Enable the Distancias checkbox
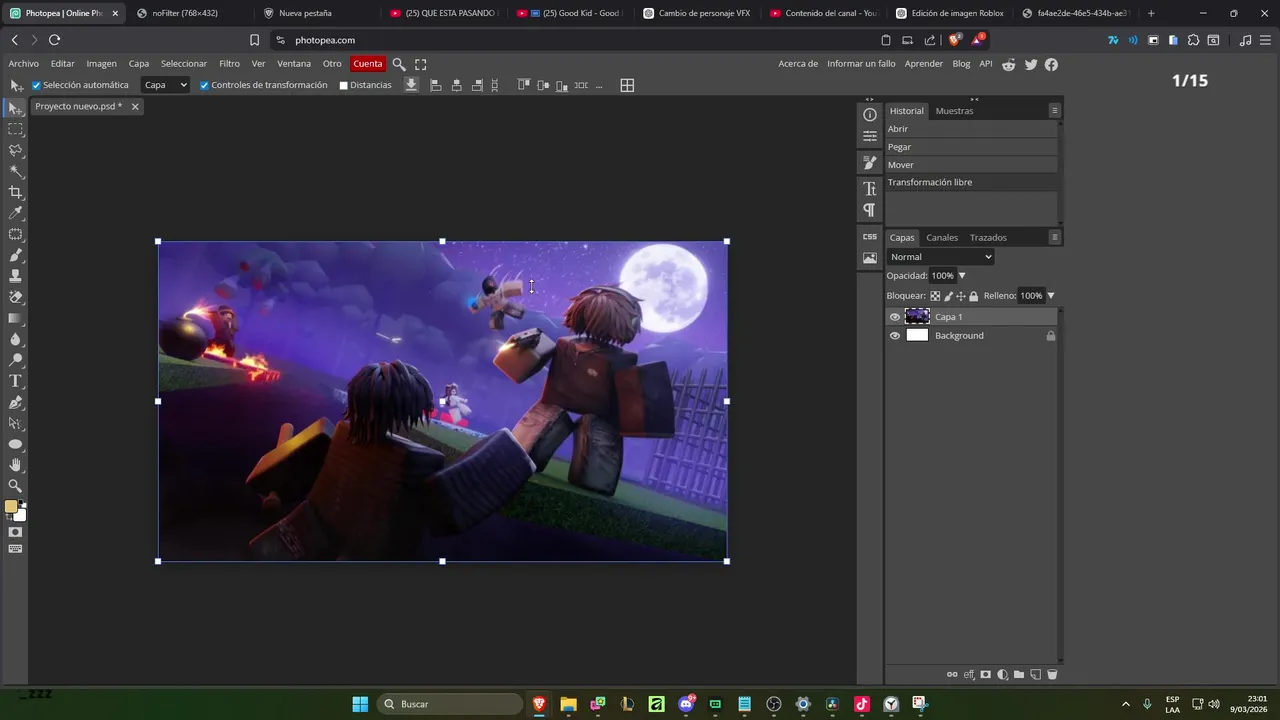 point(343,85)
